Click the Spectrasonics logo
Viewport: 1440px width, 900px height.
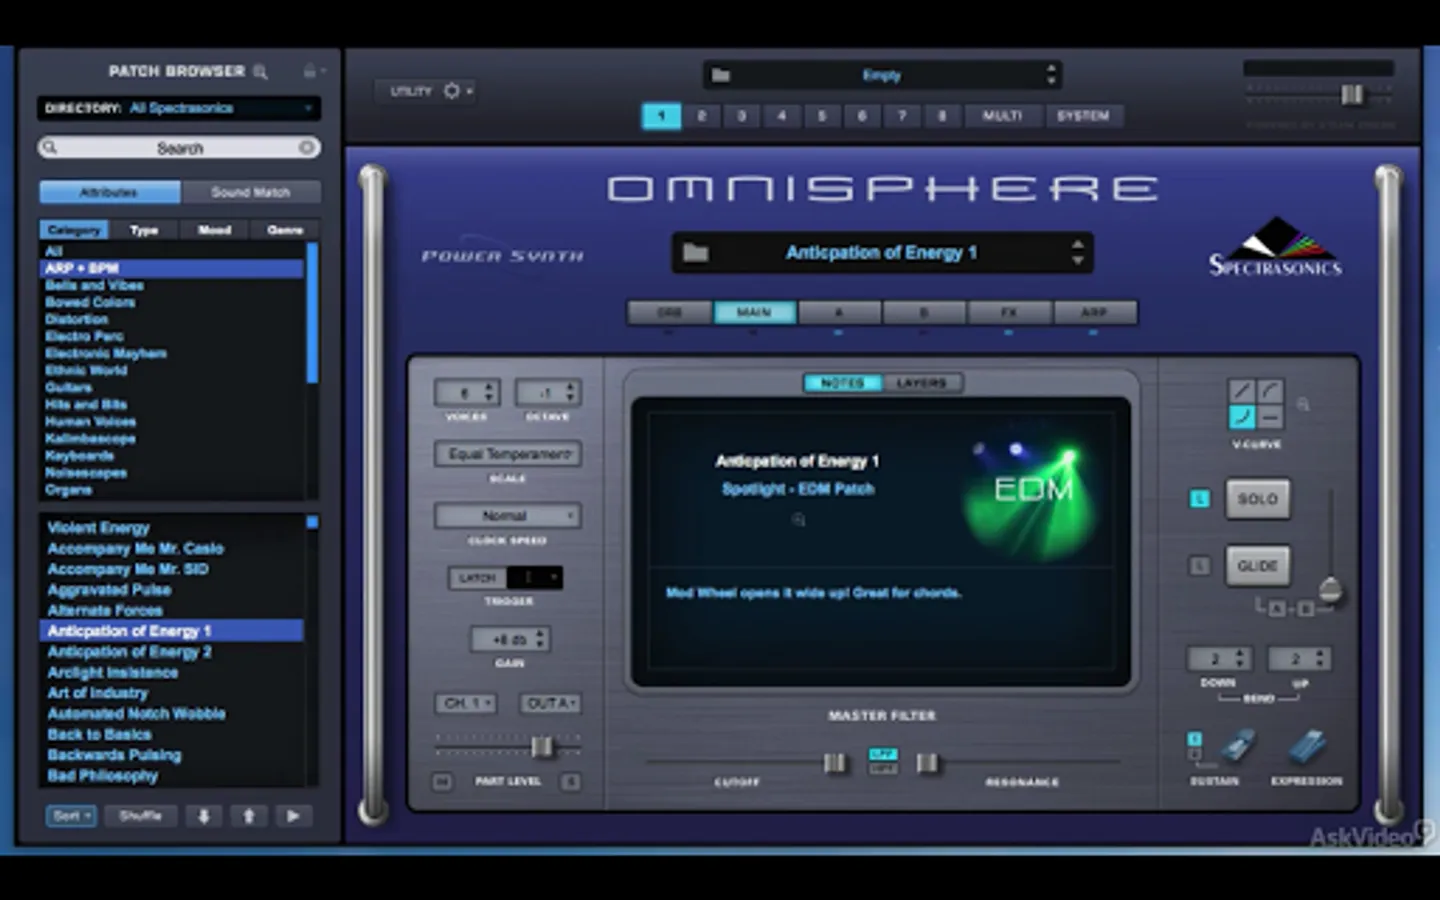pos(1275,246)
